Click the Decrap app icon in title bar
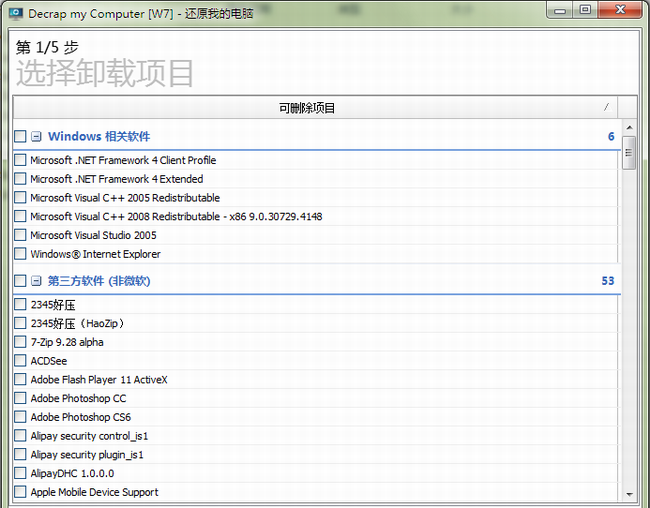Screen dimensions: 650x508 [x=14, y=10]
